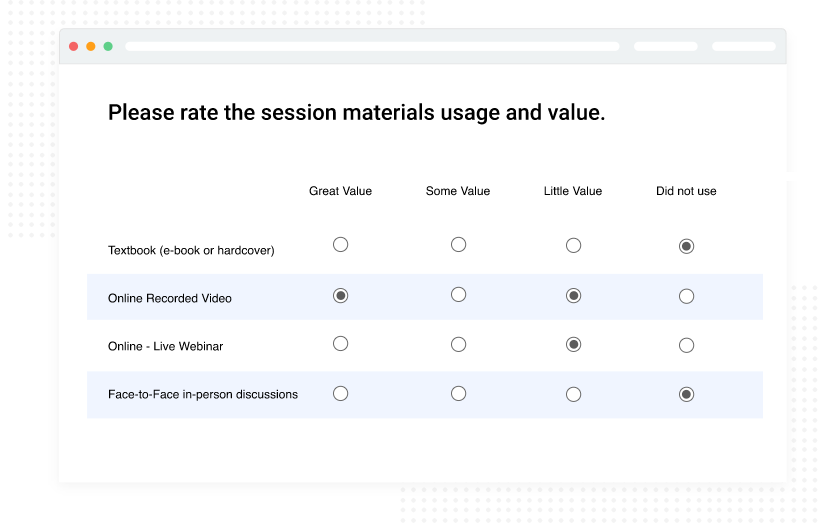Click the Textbook (e-book or hardcover) label
This screenshot has width=818, height=523.
tap(191, 250)
